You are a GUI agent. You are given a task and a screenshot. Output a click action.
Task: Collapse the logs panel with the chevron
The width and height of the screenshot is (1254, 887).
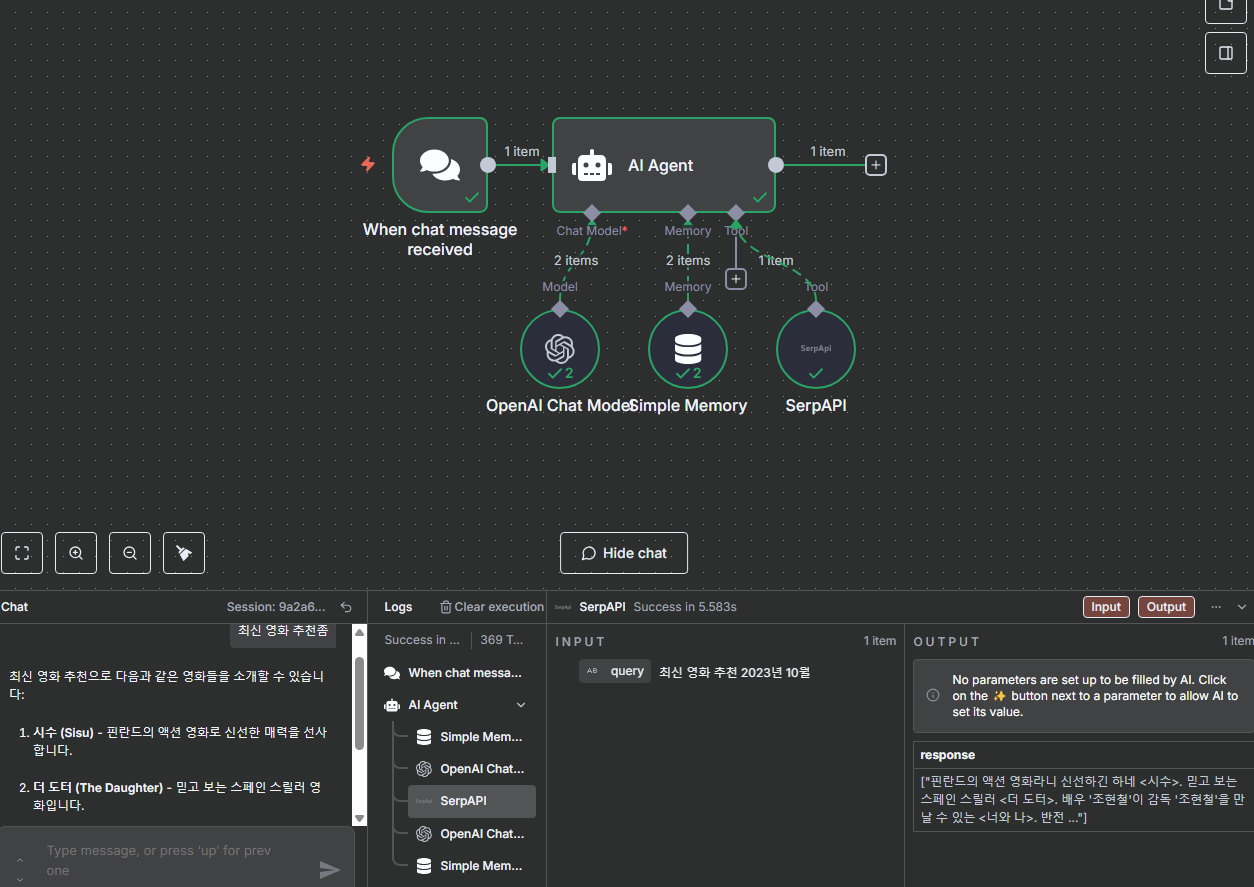pos(1242,607)
